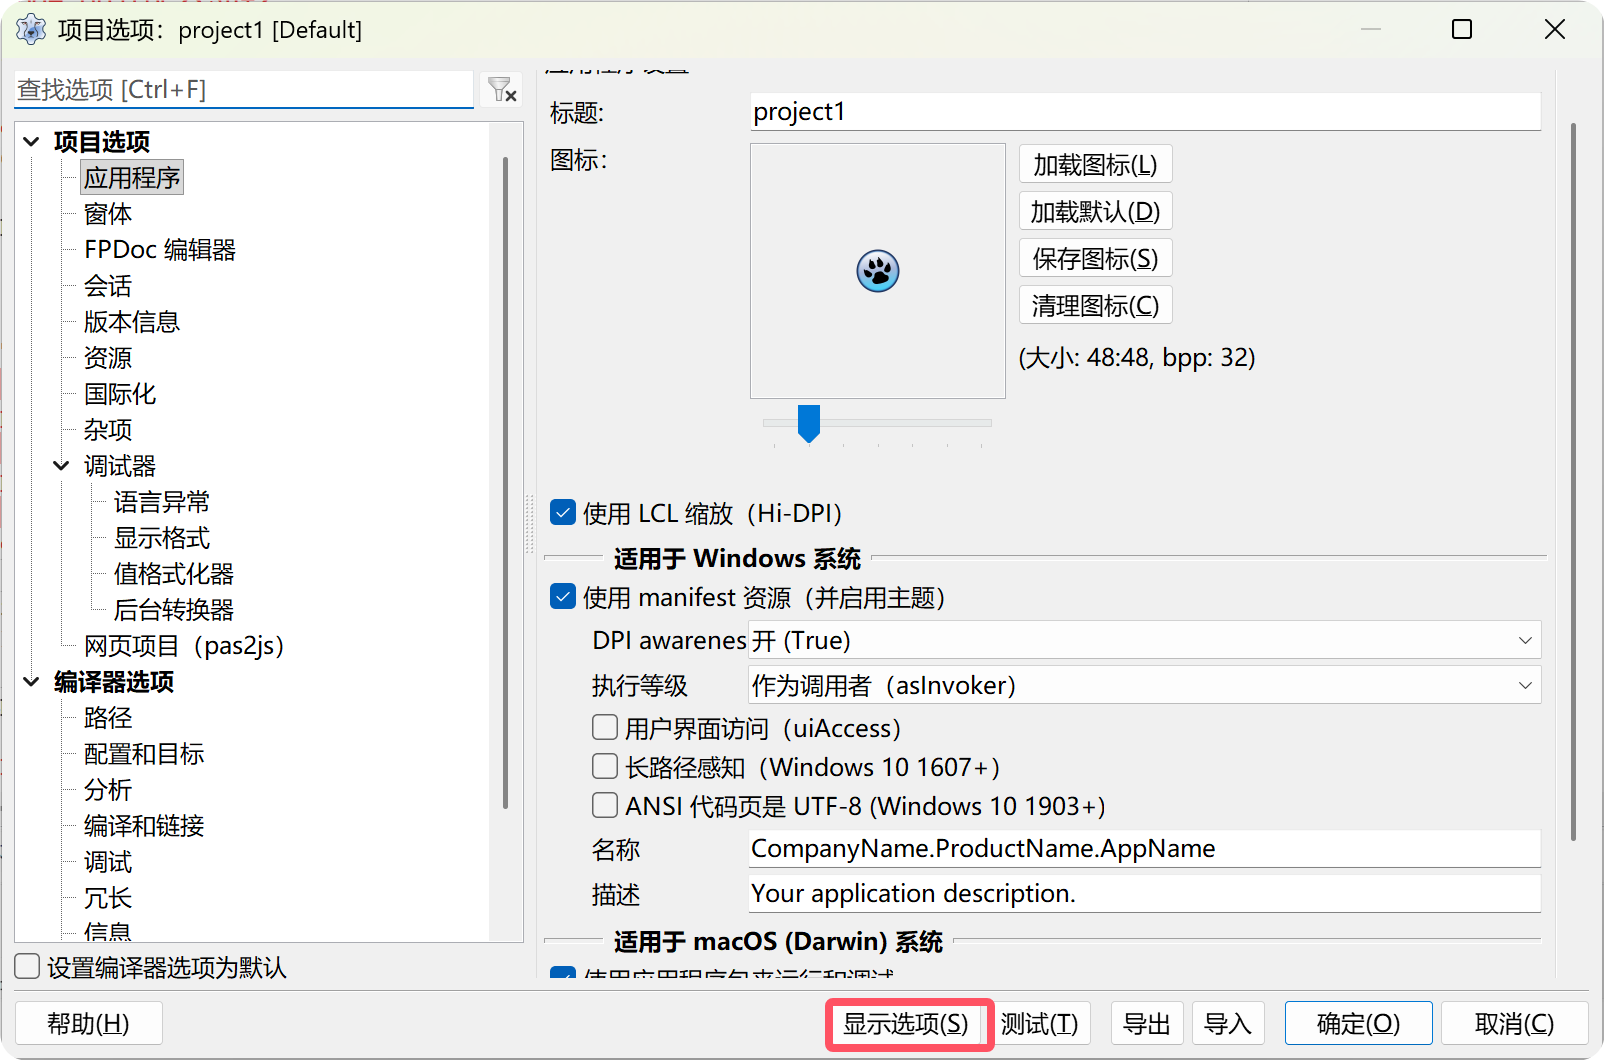Uncheck 使用 manifest 资源 option
This screenshot has width=1604, height=1060.
click(562, 596)
